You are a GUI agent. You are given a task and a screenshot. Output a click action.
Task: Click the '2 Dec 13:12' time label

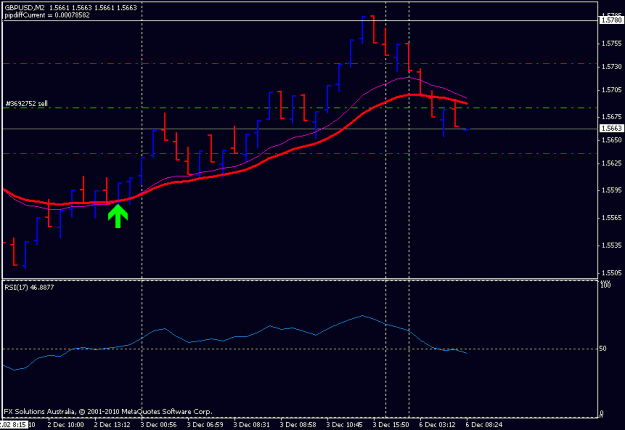pyautogui.click(x=112, y=425)
